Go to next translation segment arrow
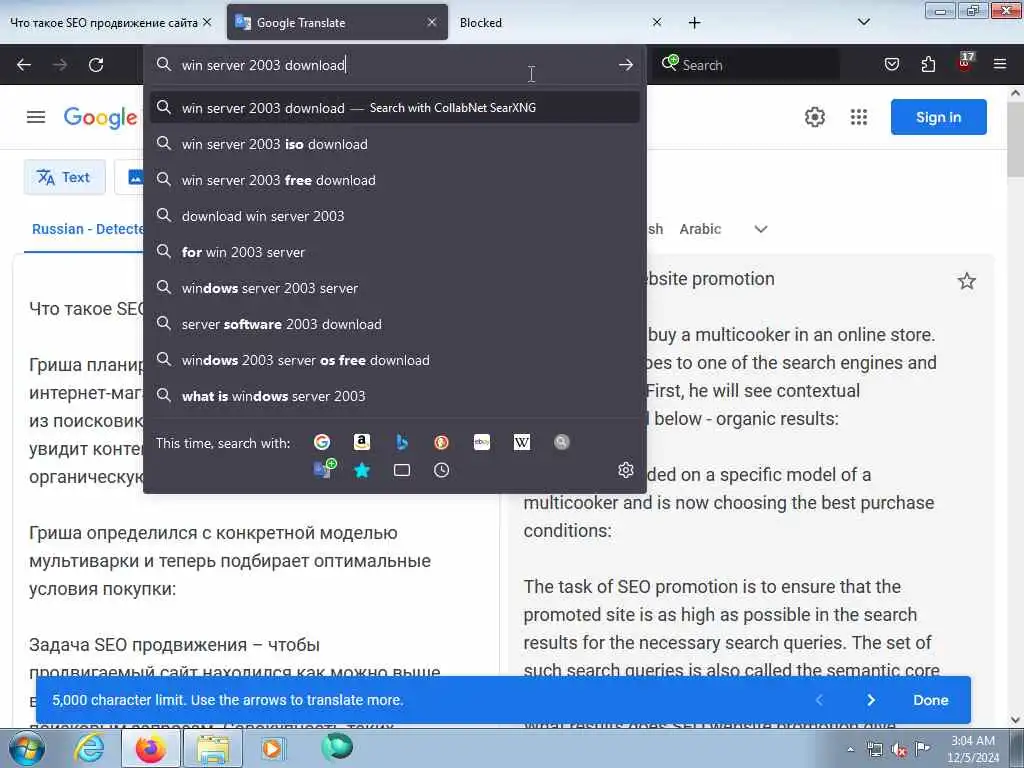The height and width of the screenshot is (768, 1024). (871, 700)
